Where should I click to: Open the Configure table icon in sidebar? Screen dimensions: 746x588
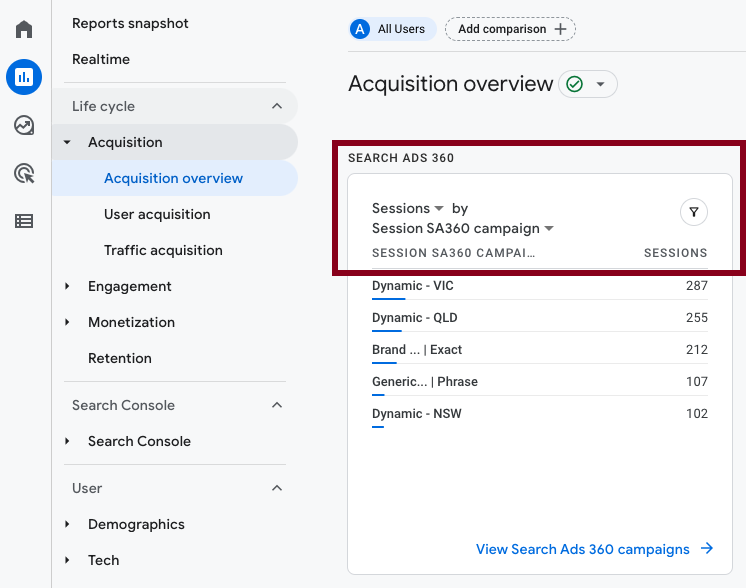[x=24, y=221]
